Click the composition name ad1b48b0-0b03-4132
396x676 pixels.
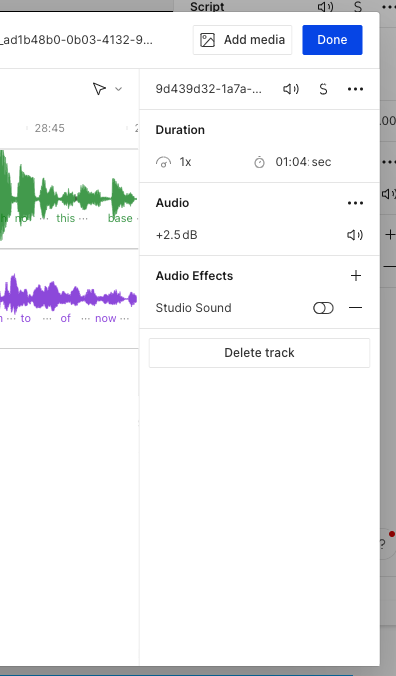coord(76,40)
